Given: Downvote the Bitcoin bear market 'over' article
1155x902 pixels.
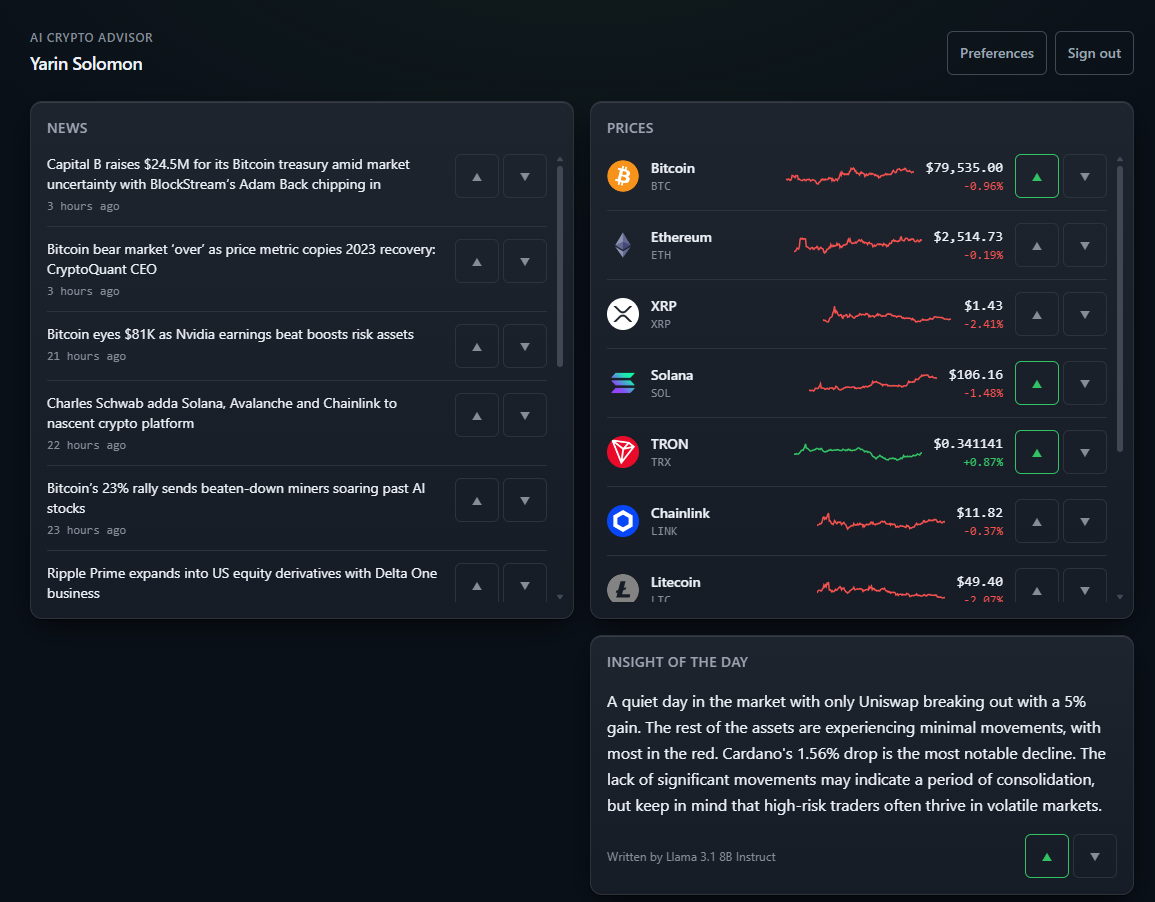Looking at the screenshot, I should (x=524, y=261).
